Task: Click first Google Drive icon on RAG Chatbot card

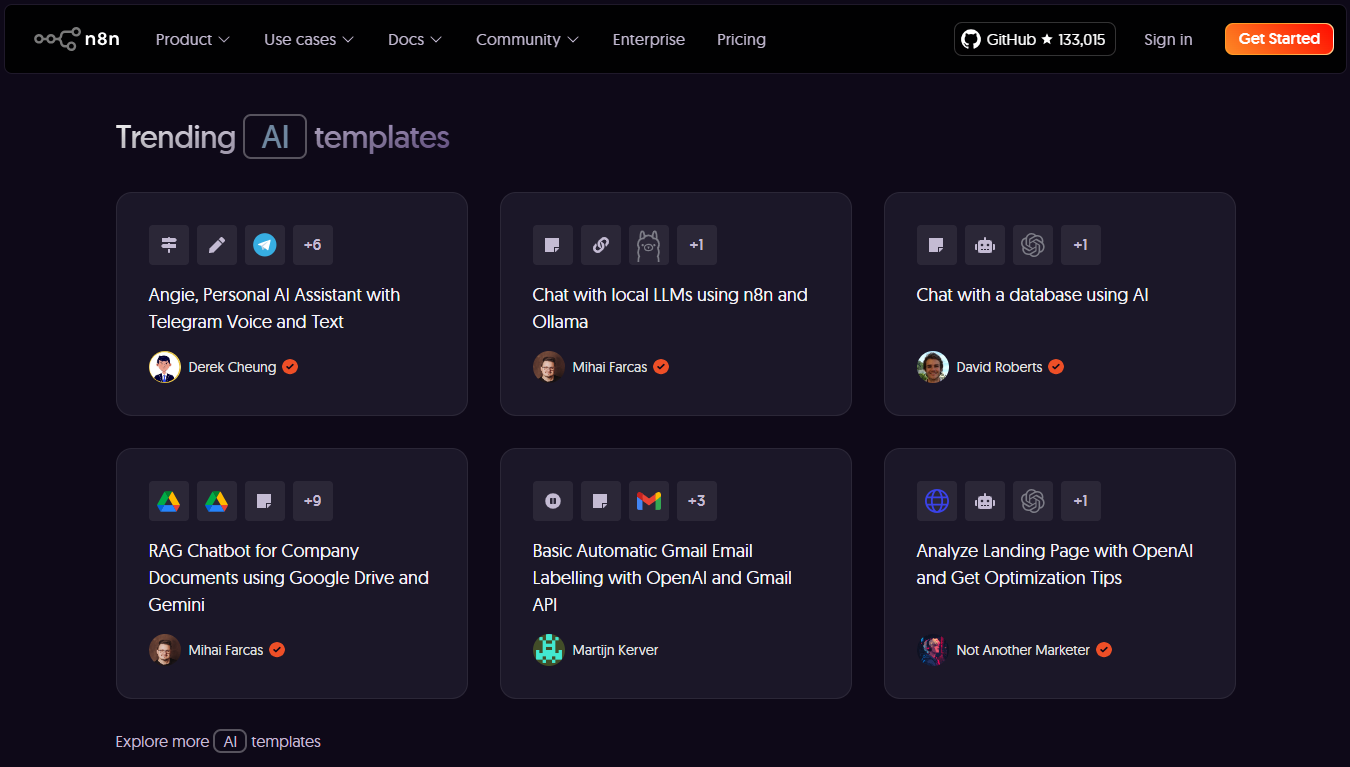Action: click(169, 501)
